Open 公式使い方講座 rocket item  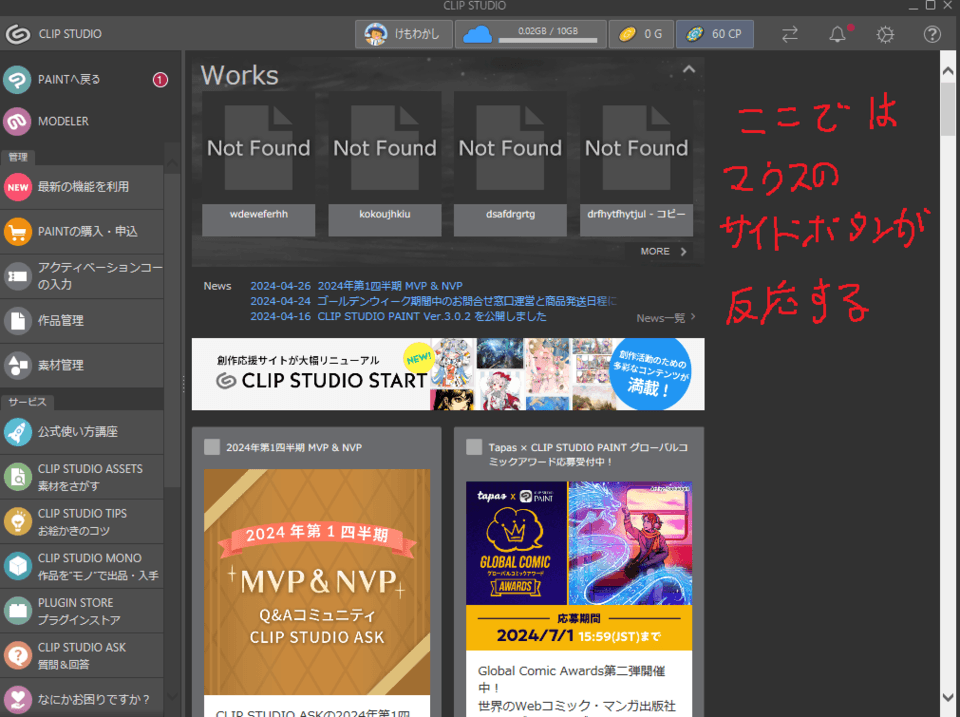pos(82,432)
